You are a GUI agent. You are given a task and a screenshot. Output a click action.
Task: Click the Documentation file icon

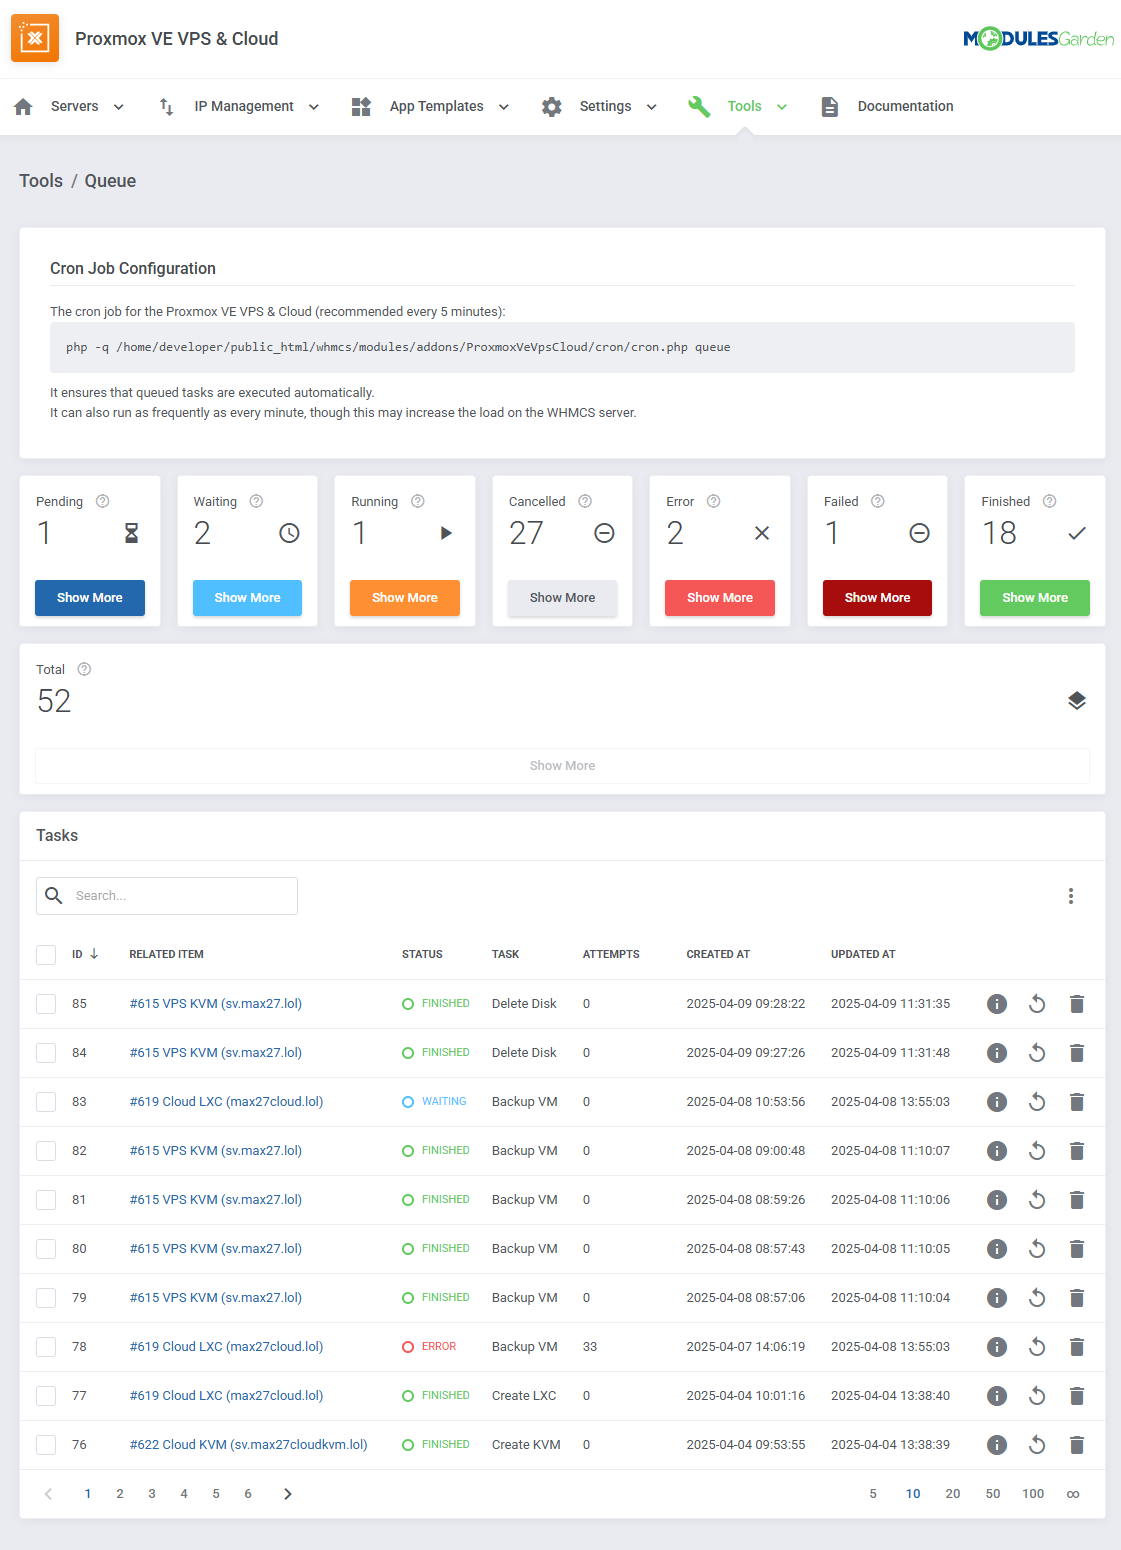pos(830,106)
